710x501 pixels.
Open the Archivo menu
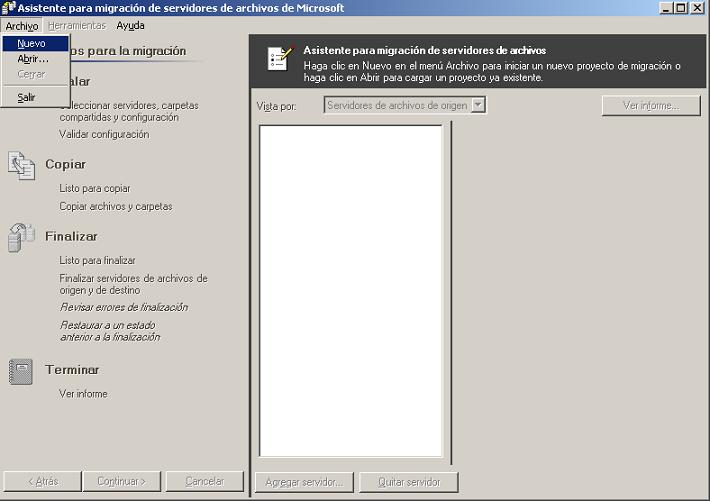coord(22,26)
